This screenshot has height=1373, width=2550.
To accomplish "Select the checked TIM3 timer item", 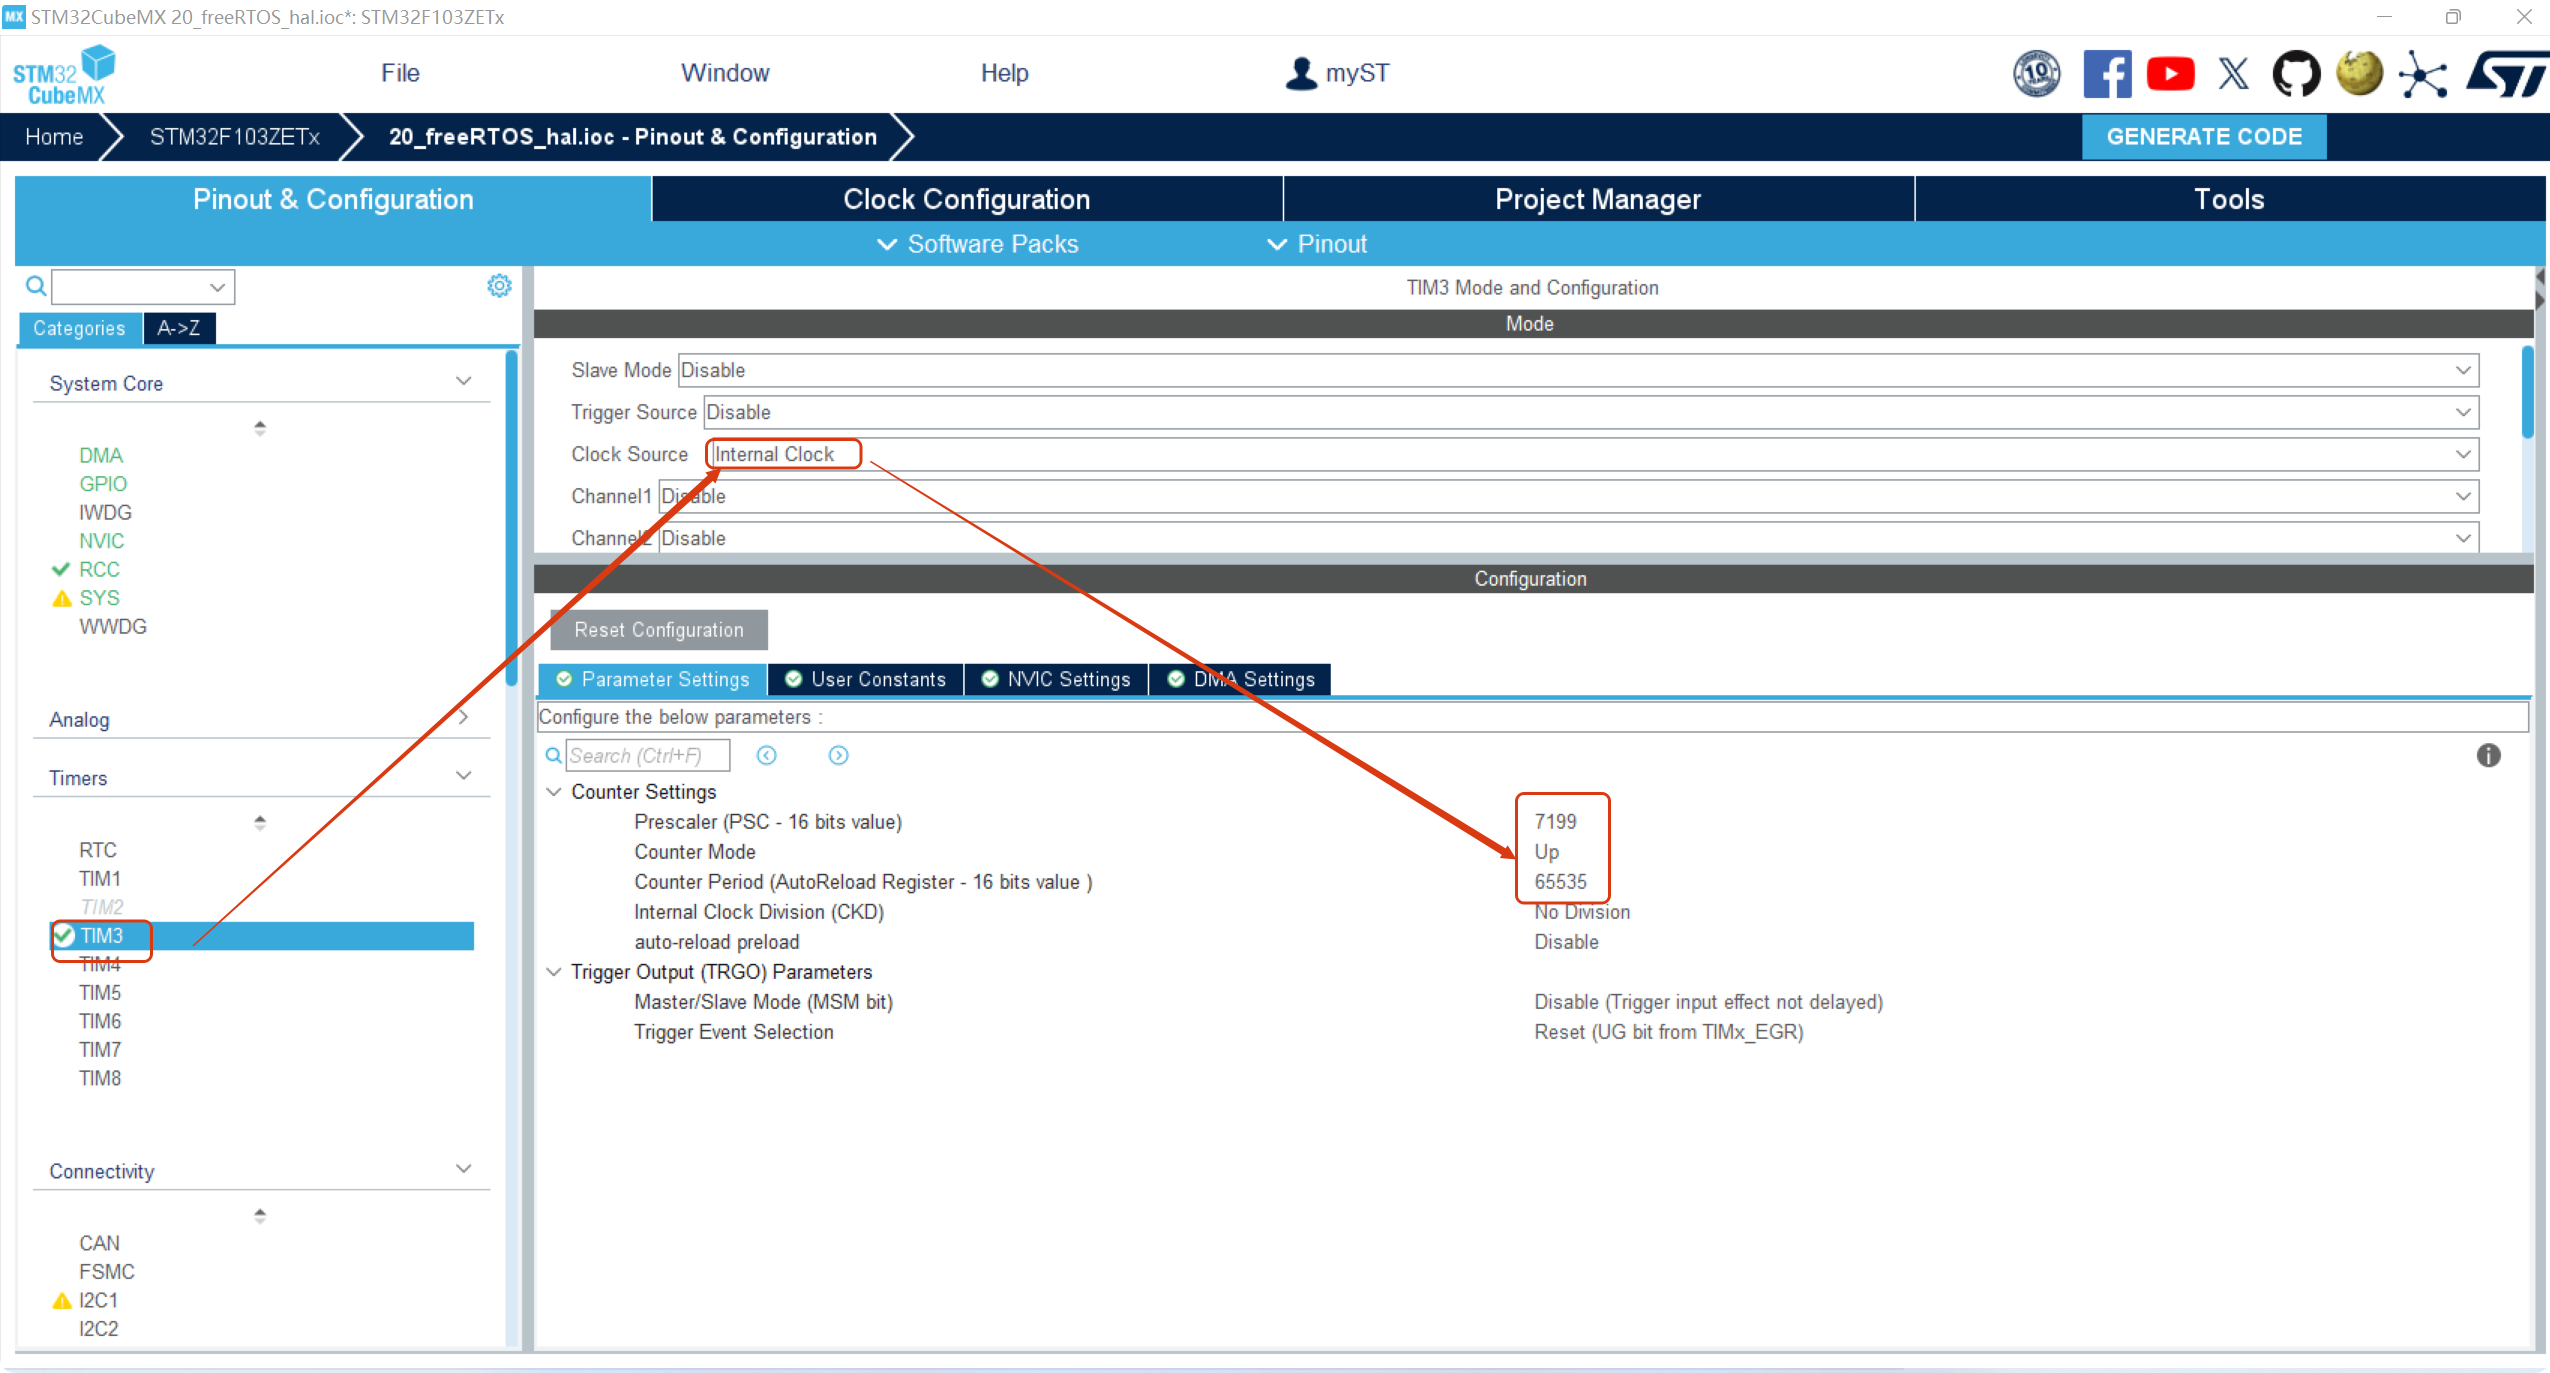I will pyautogui.click(x=102, y=936).
